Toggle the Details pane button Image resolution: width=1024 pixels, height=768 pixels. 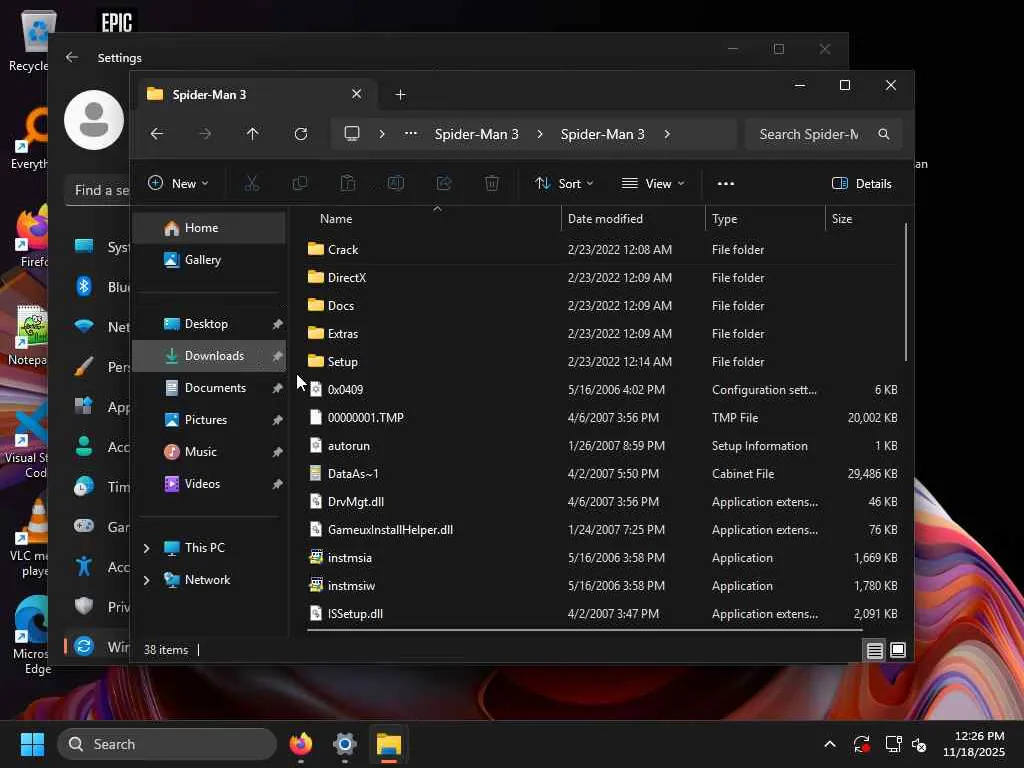point(862,184)
